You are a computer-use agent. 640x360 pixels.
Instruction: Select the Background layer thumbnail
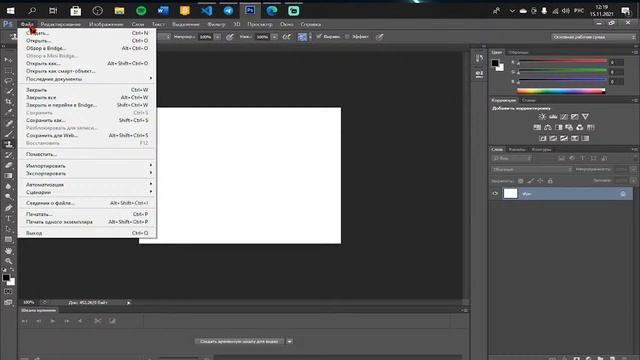point(510,193)
